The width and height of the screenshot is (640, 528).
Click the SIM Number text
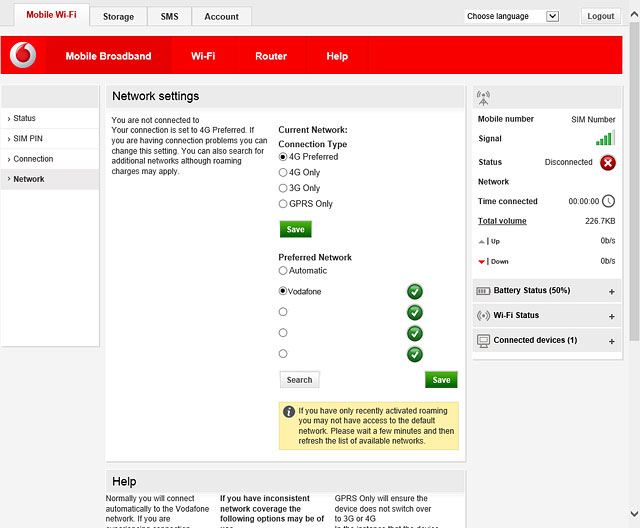tap(593, 120)
